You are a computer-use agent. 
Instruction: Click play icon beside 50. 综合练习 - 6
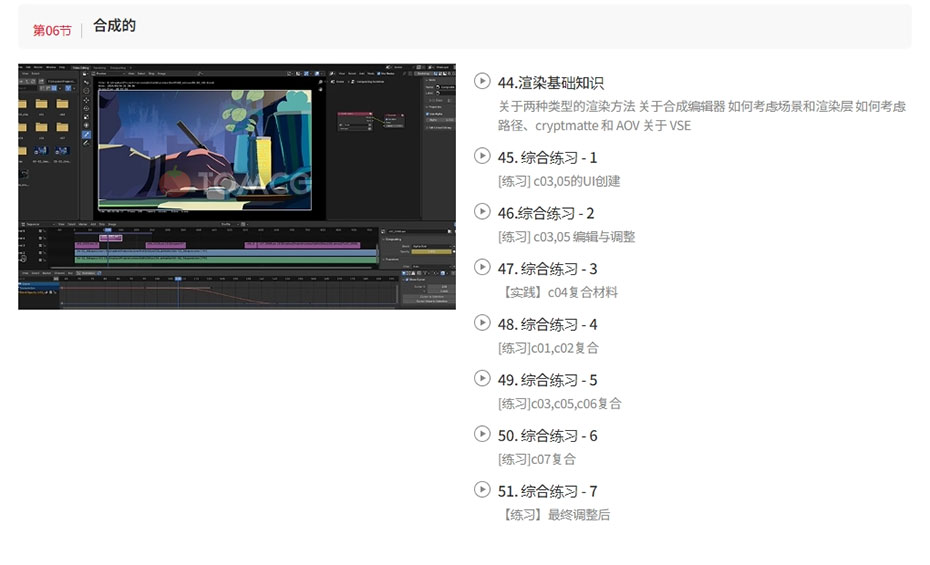click(x=482, y=434)
